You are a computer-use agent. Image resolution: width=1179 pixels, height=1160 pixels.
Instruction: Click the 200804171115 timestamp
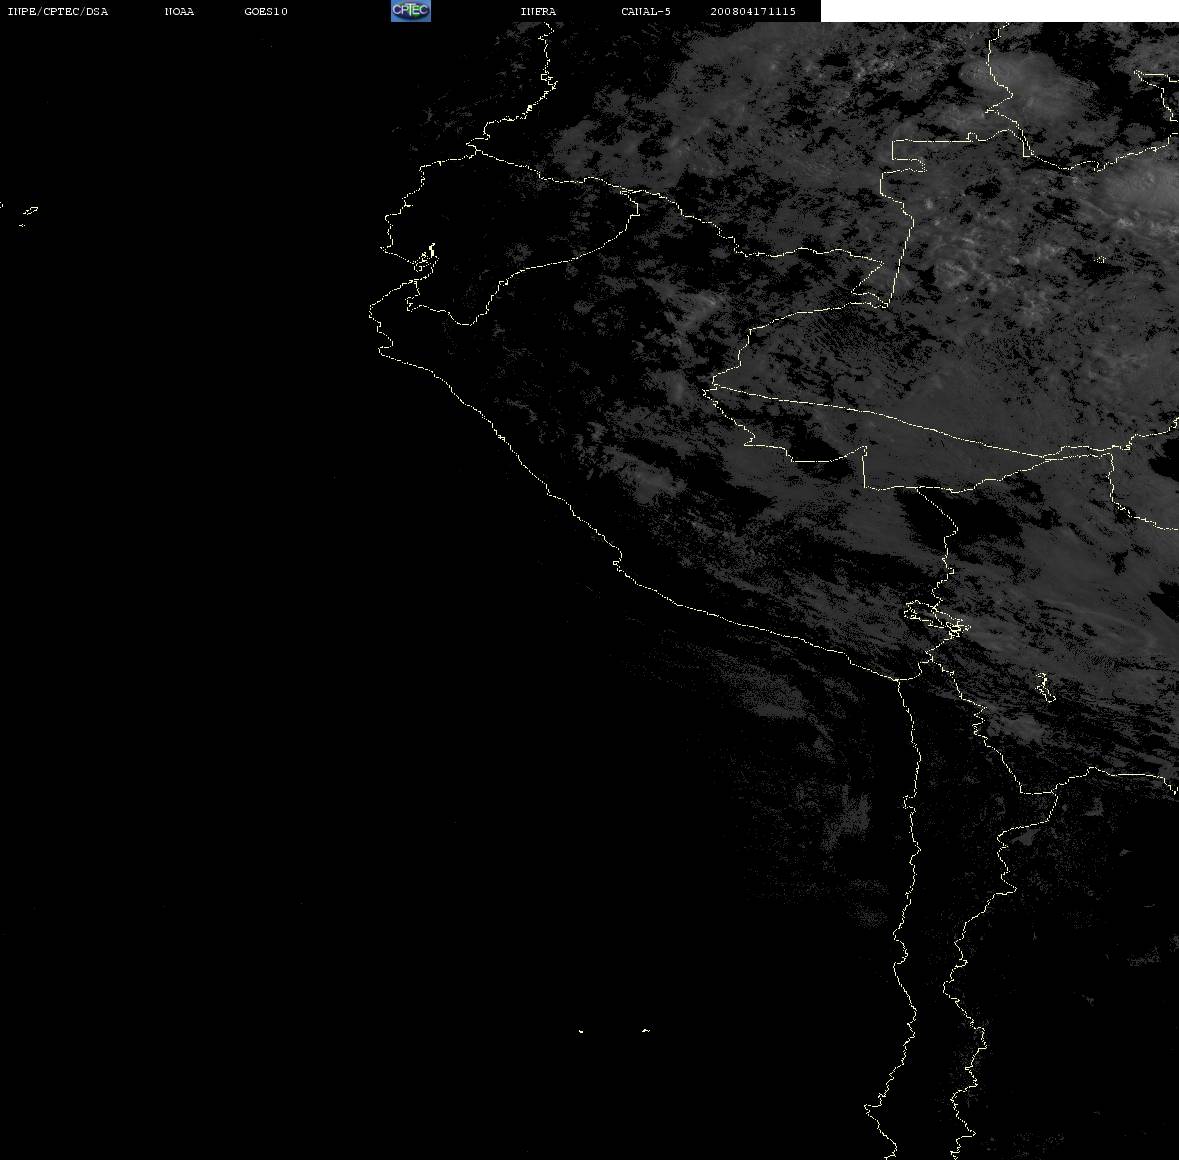tap(753, 11)
